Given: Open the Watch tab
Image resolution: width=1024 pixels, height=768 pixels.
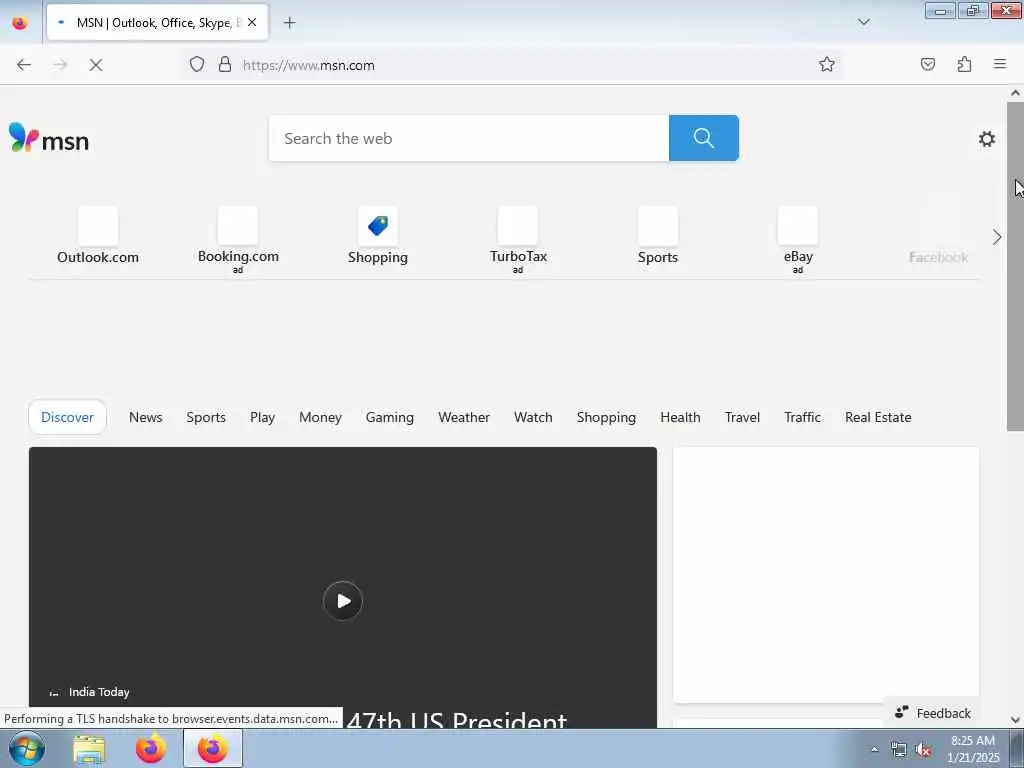Looking at the screenshot, I should point(533,417).
